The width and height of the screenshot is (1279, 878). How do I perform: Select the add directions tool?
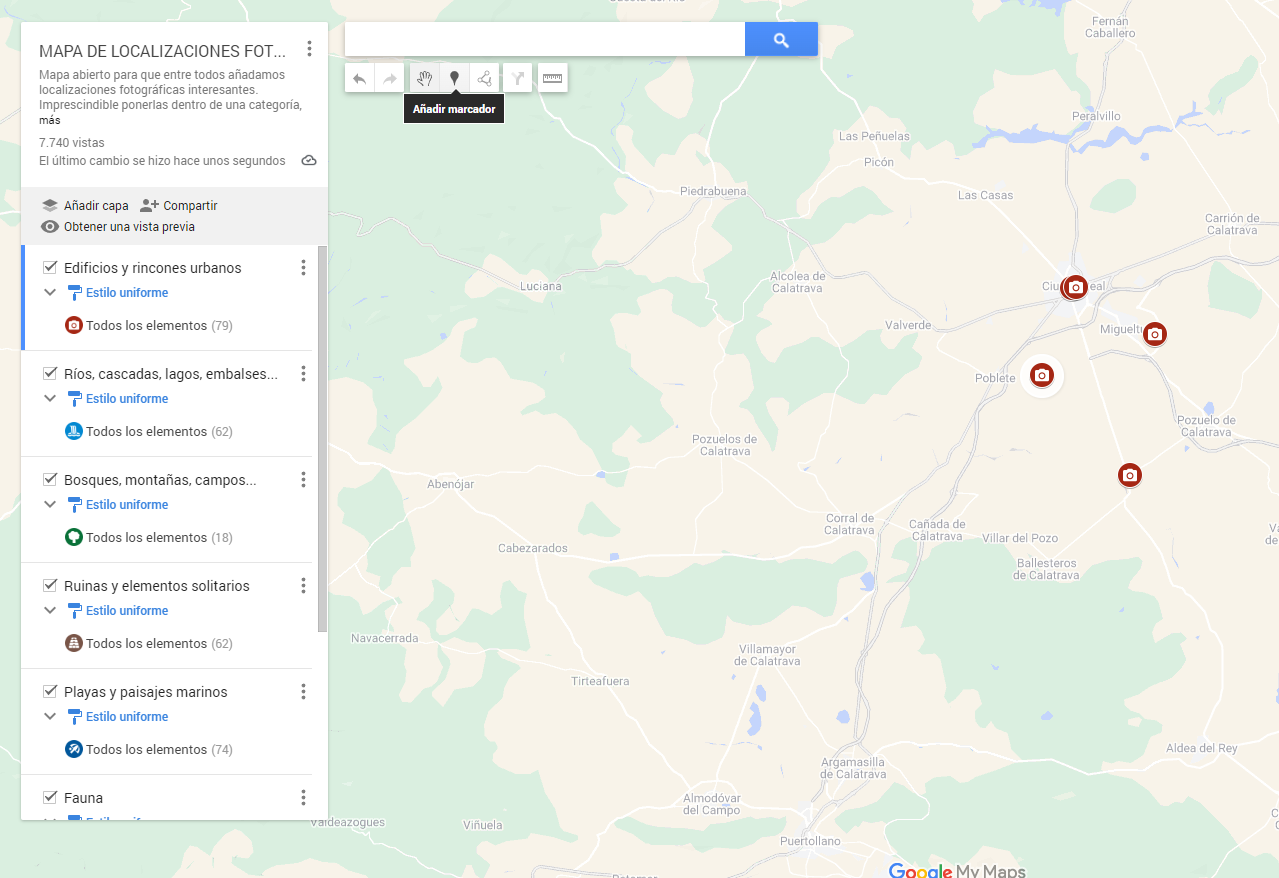coord(517,78)
